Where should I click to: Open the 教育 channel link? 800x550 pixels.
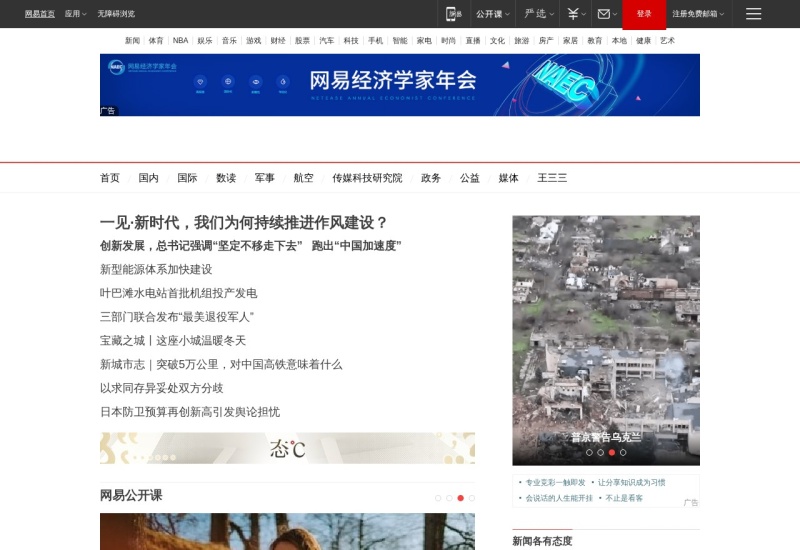pos(595,40)
